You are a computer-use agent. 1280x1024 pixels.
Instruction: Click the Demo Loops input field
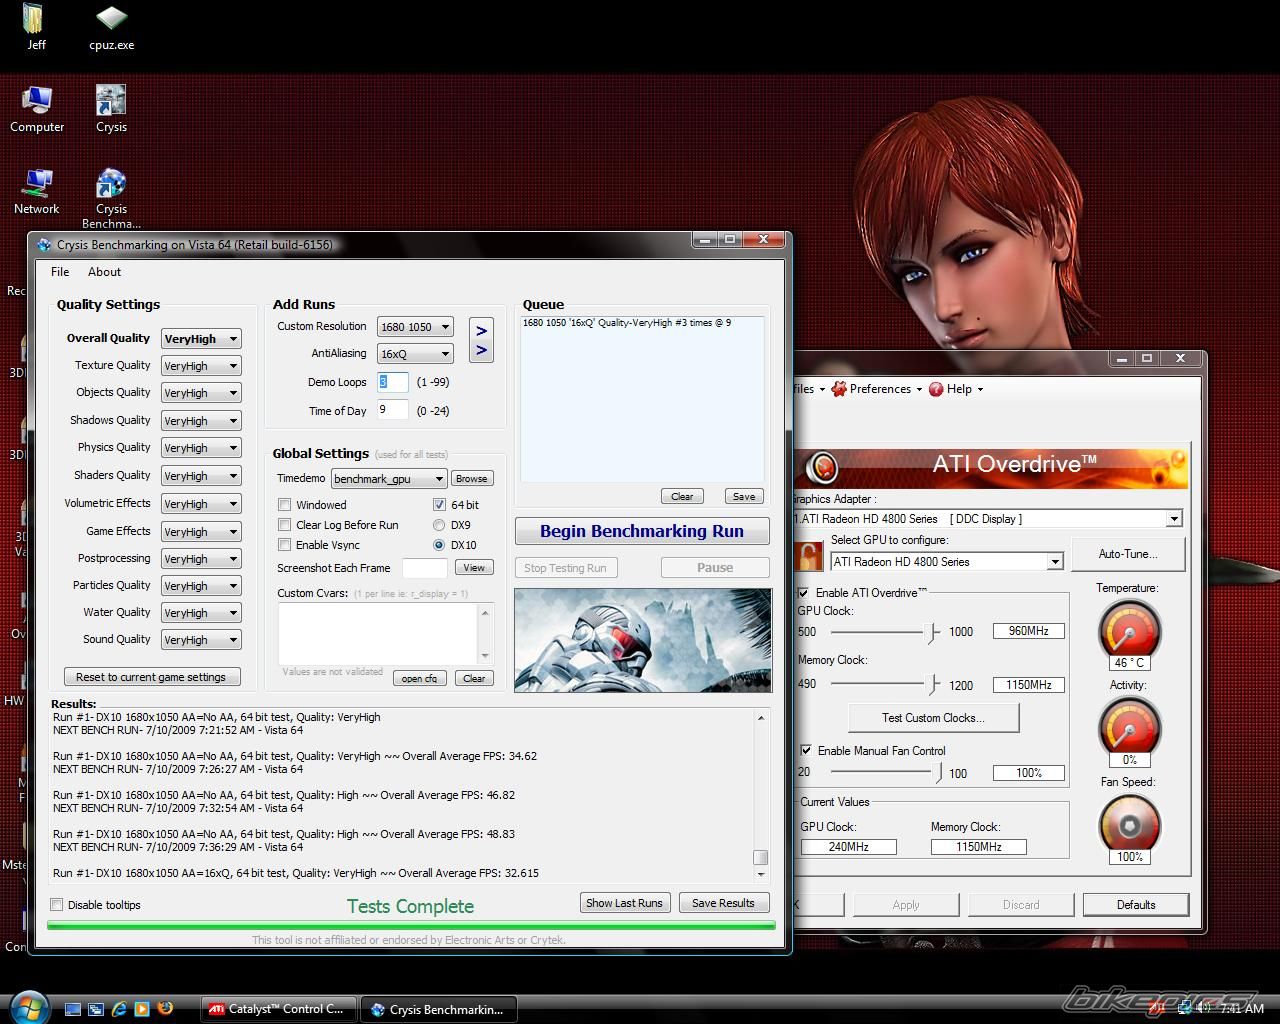pyautogui.click(x=392, y=382)
